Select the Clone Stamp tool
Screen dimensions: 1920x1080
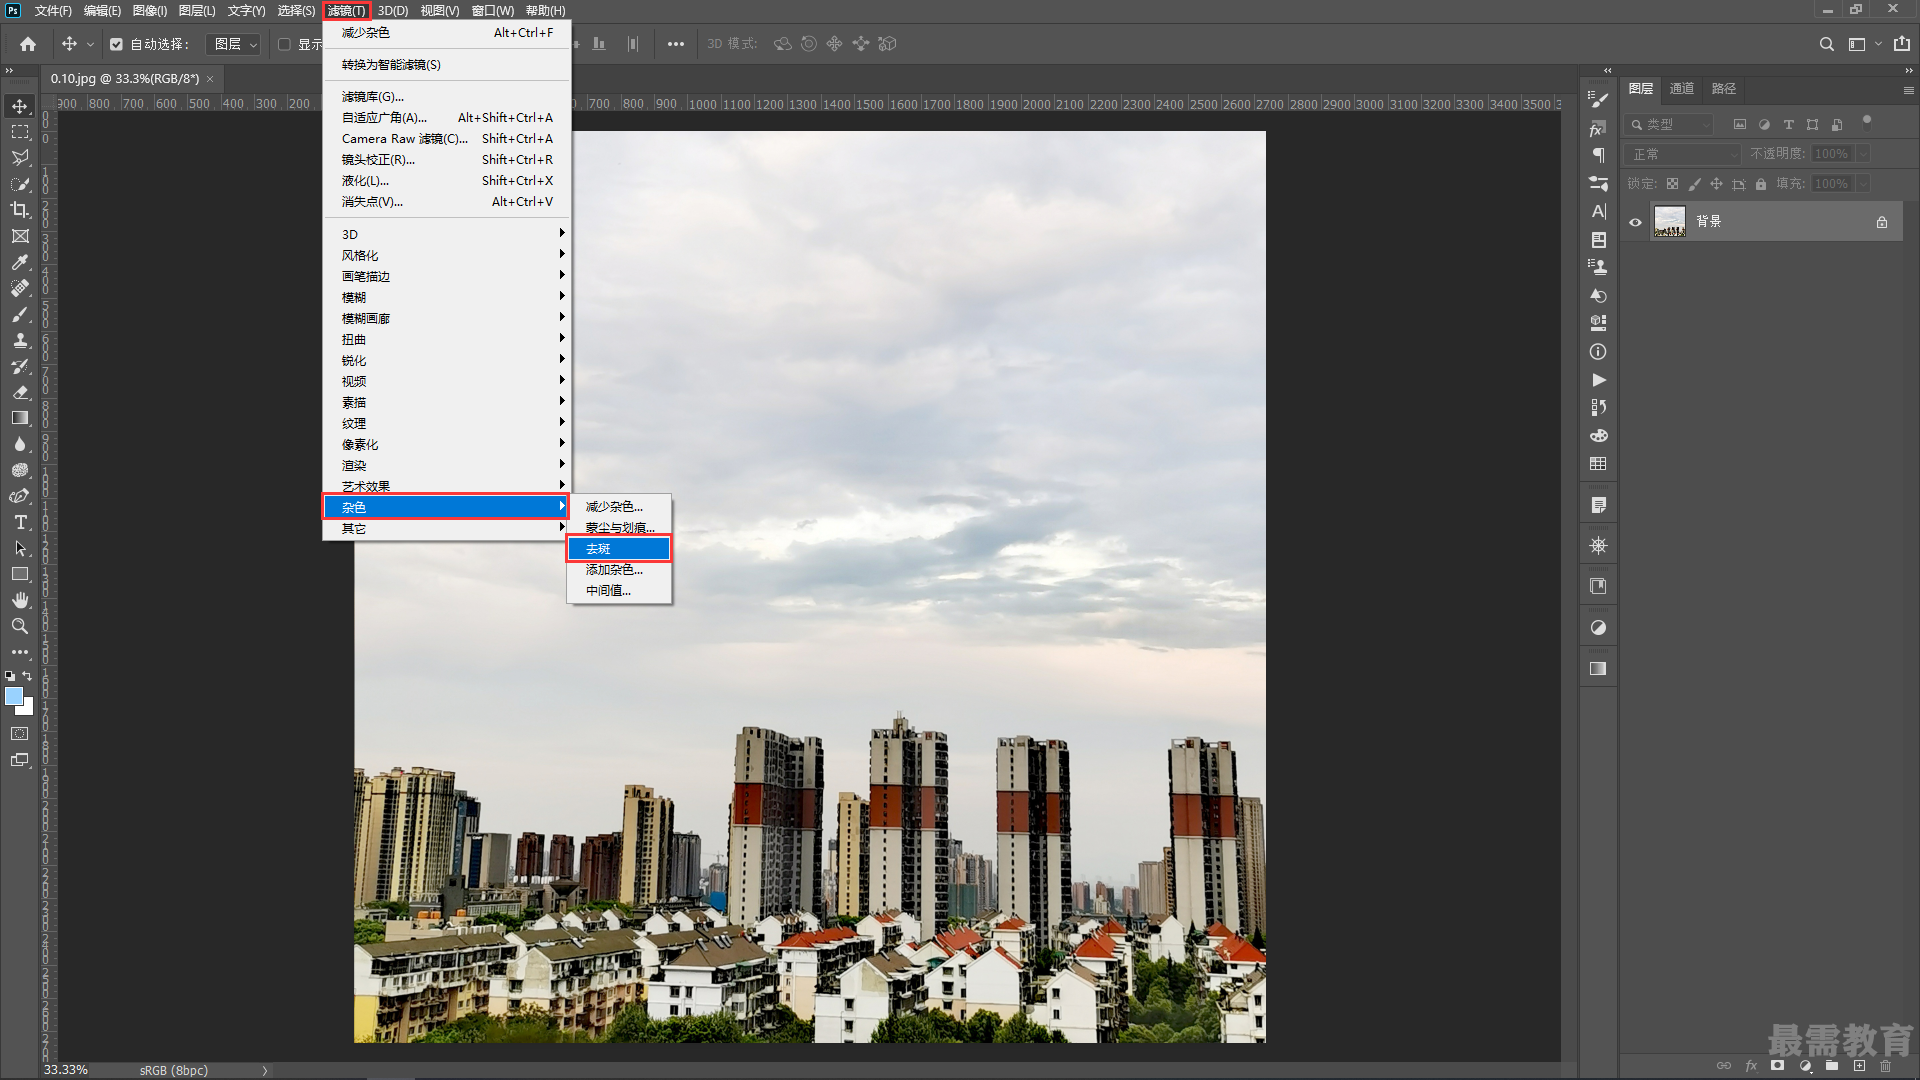coord(20,340)
